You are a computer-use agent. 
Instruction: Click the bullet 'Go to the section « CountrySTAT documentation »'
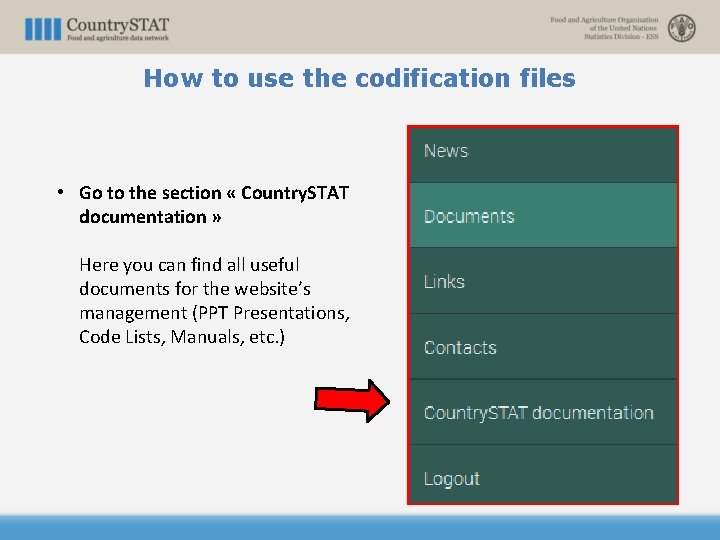coord(214,204)
